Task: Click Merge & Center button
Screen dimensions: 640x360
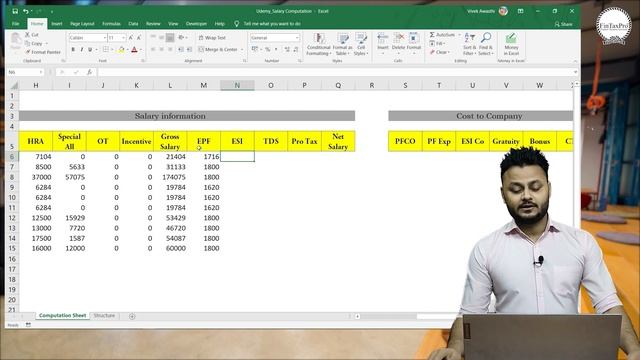Action: [x=218, y=49]
